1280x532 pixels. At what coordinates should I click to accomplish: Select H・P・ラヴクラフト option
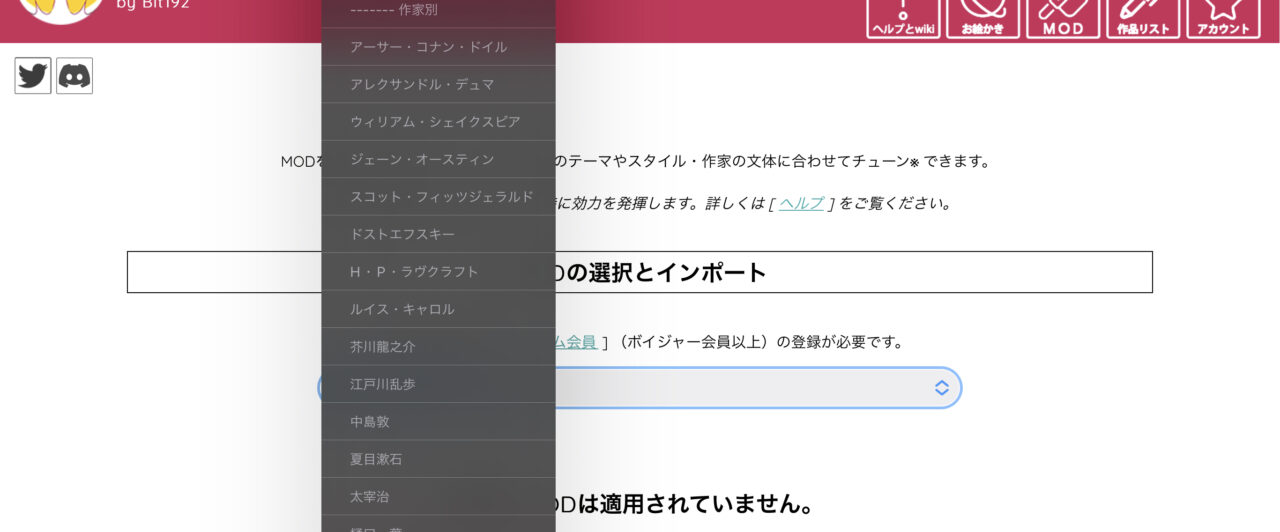click(438, 272)
